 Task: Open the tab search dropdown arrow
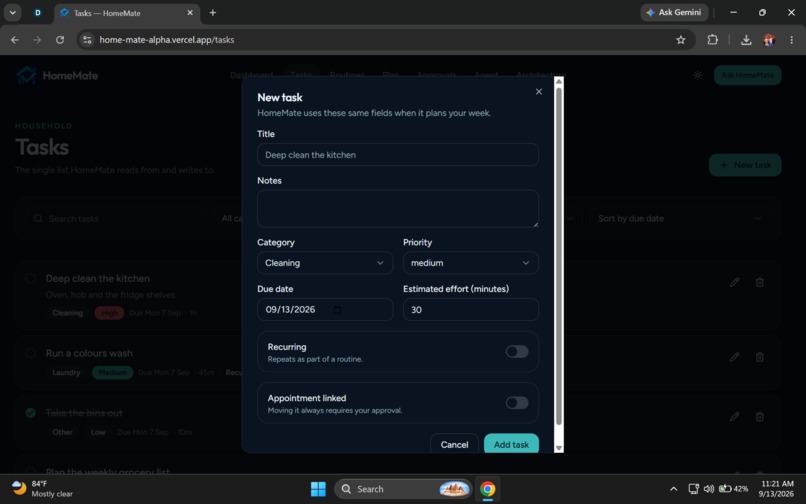click(12, 13)
